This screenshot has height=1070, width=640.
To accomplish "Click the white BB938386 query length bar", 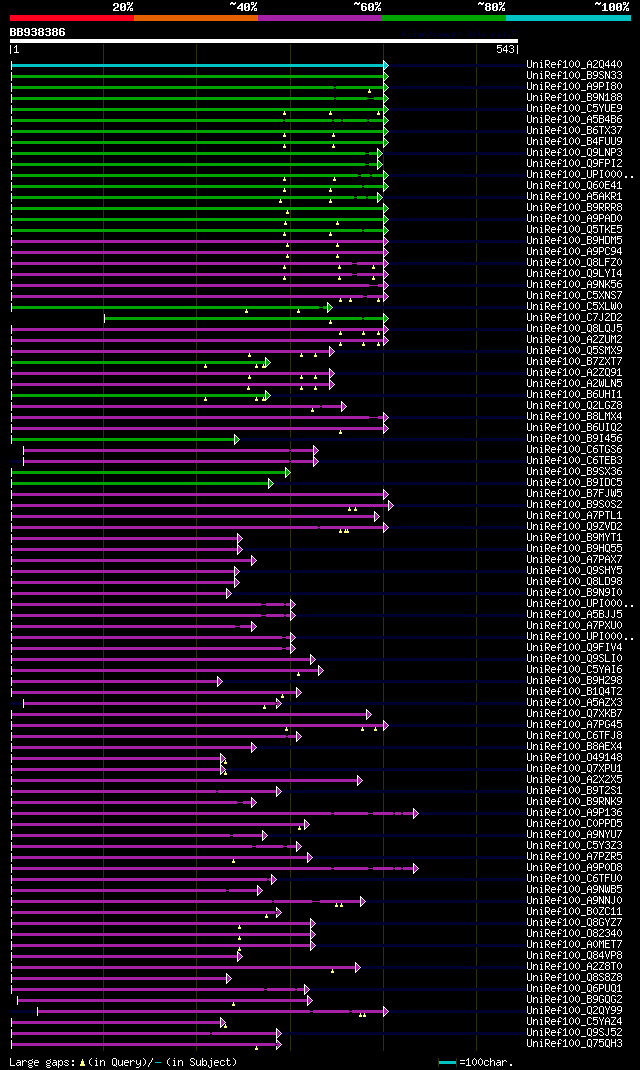I will coord(264,41).
